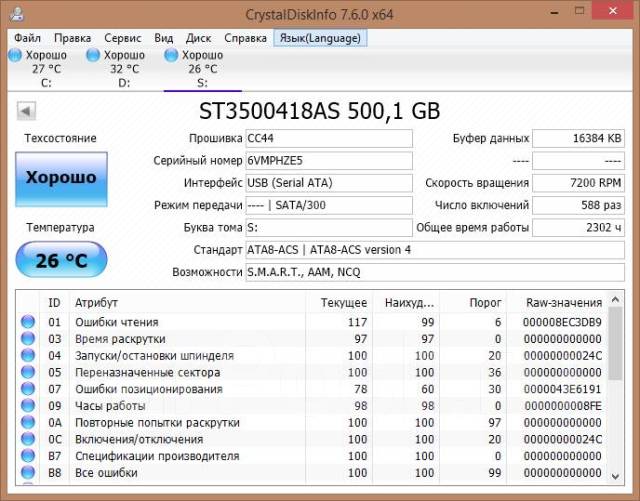Click the status circle for attribute 07

[x=28, y=389]
